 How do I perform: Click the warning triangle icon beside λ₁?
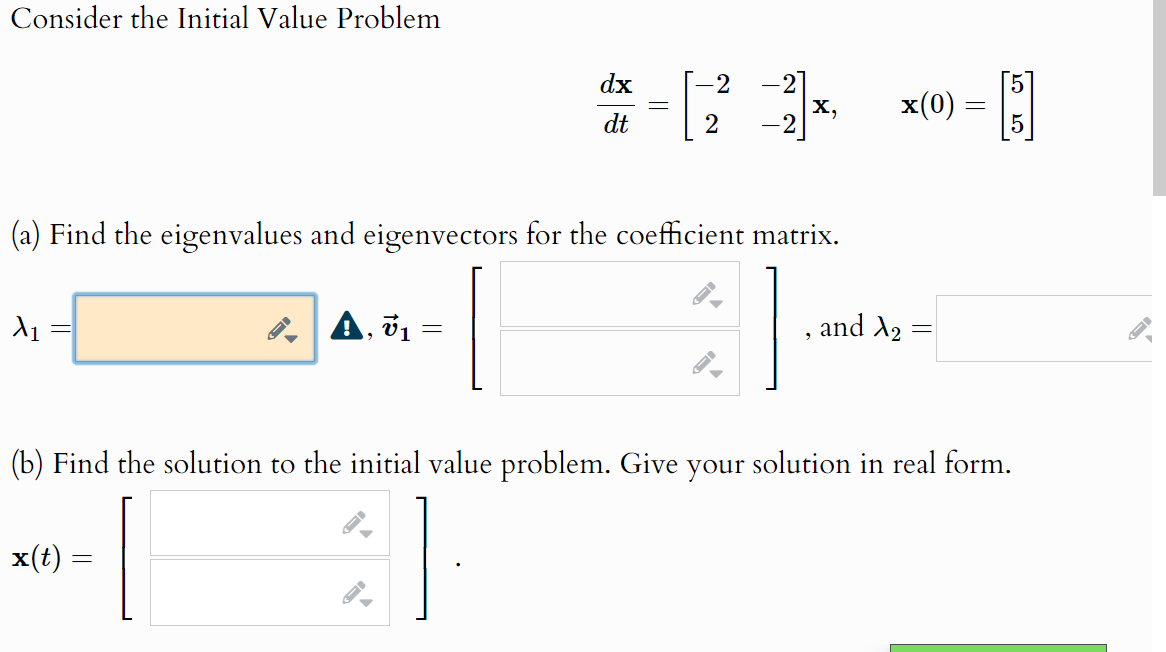(347, 326)
